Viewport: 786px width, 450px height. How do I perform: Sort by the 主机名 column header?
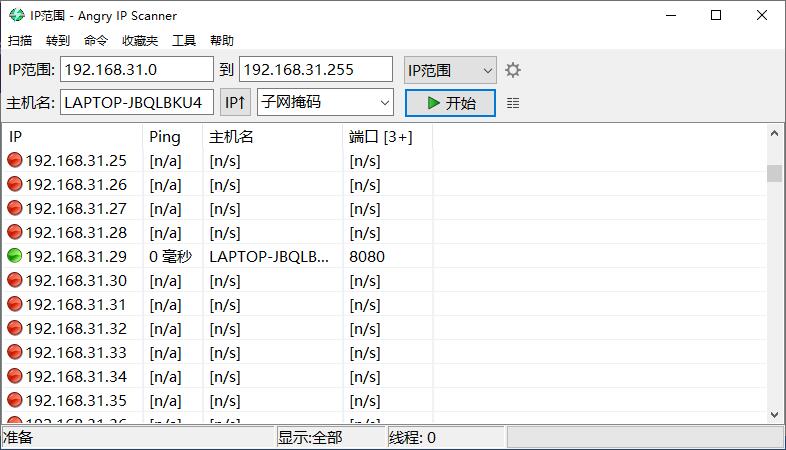coord(273,136)
